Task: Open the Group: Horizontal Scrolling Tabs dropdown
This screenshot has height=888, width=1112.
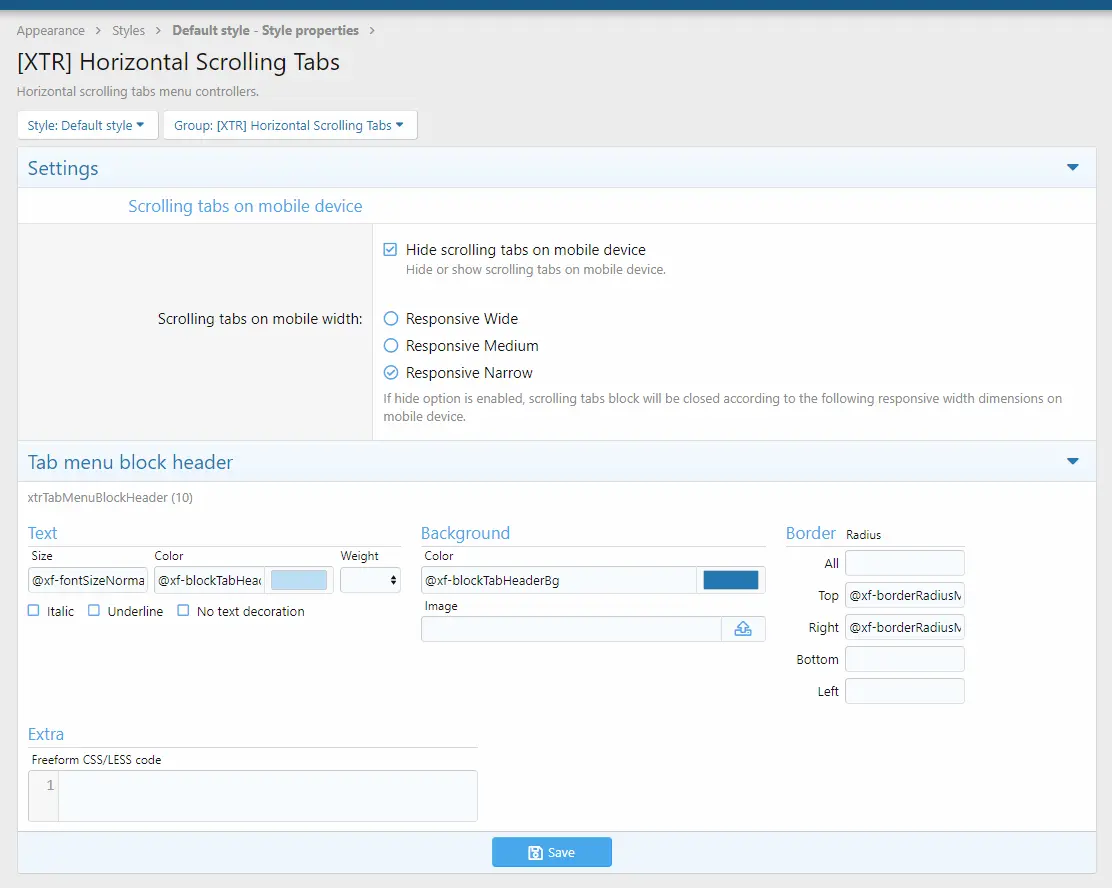Action: 290,126
